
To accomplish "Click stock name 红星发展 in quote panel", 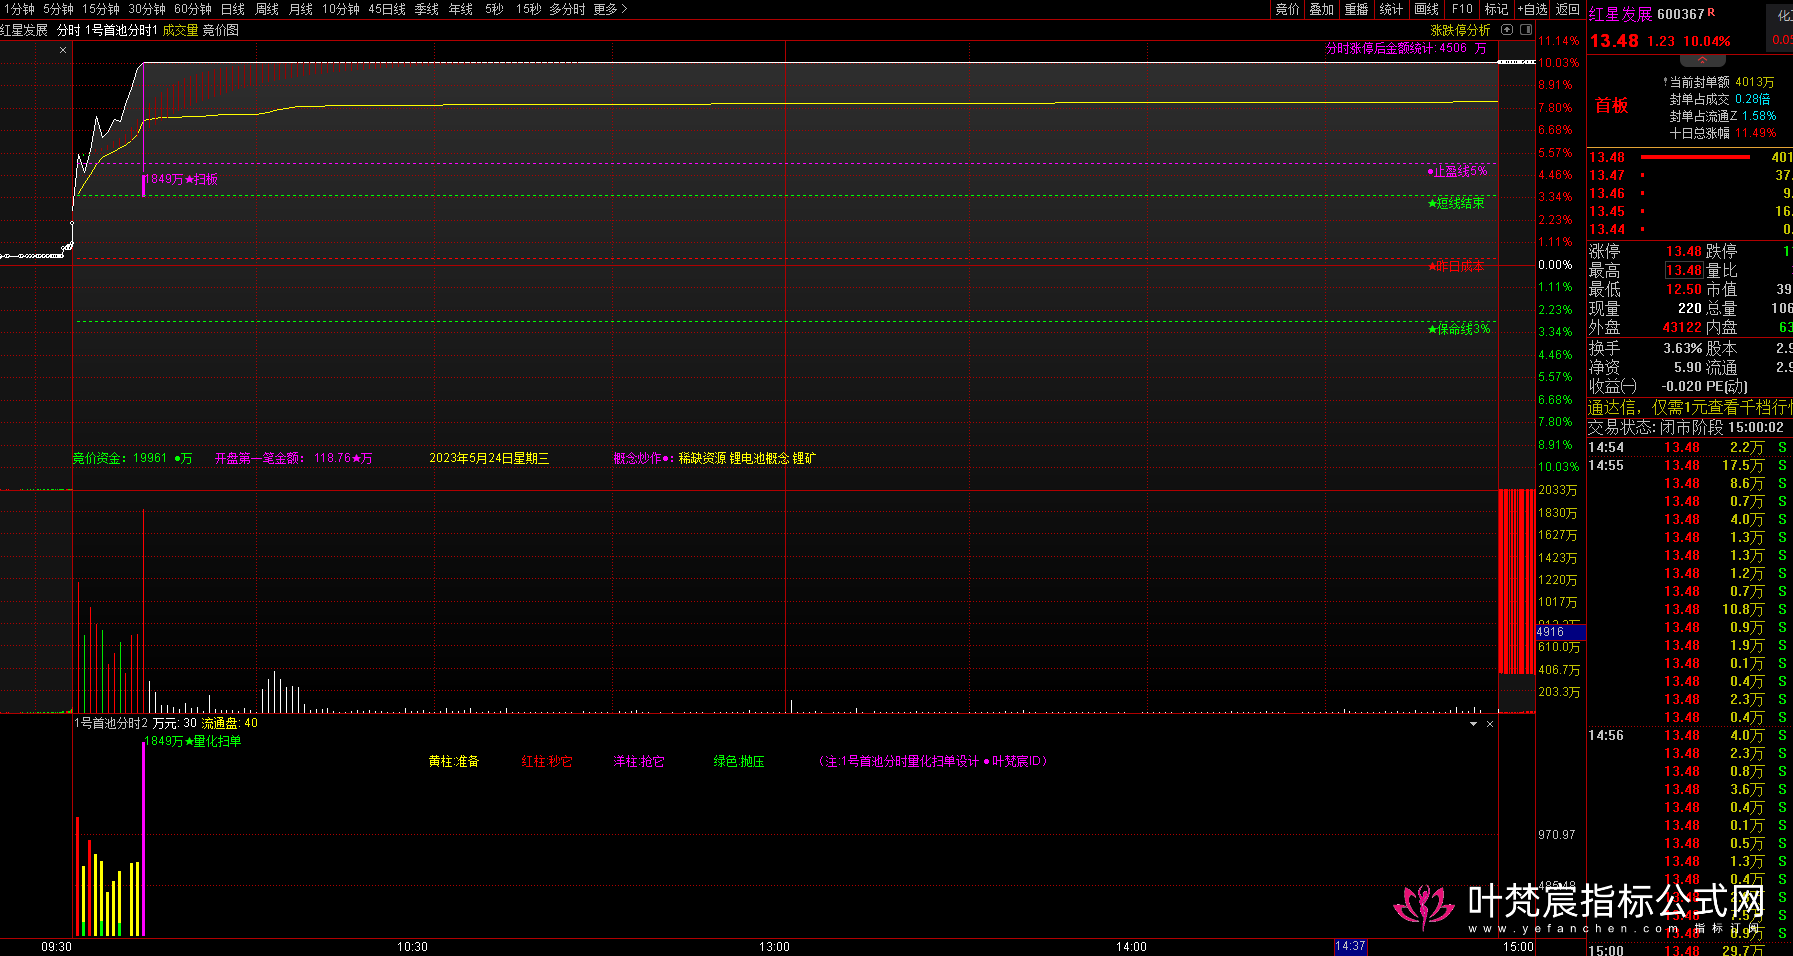I will [1620, 14].
